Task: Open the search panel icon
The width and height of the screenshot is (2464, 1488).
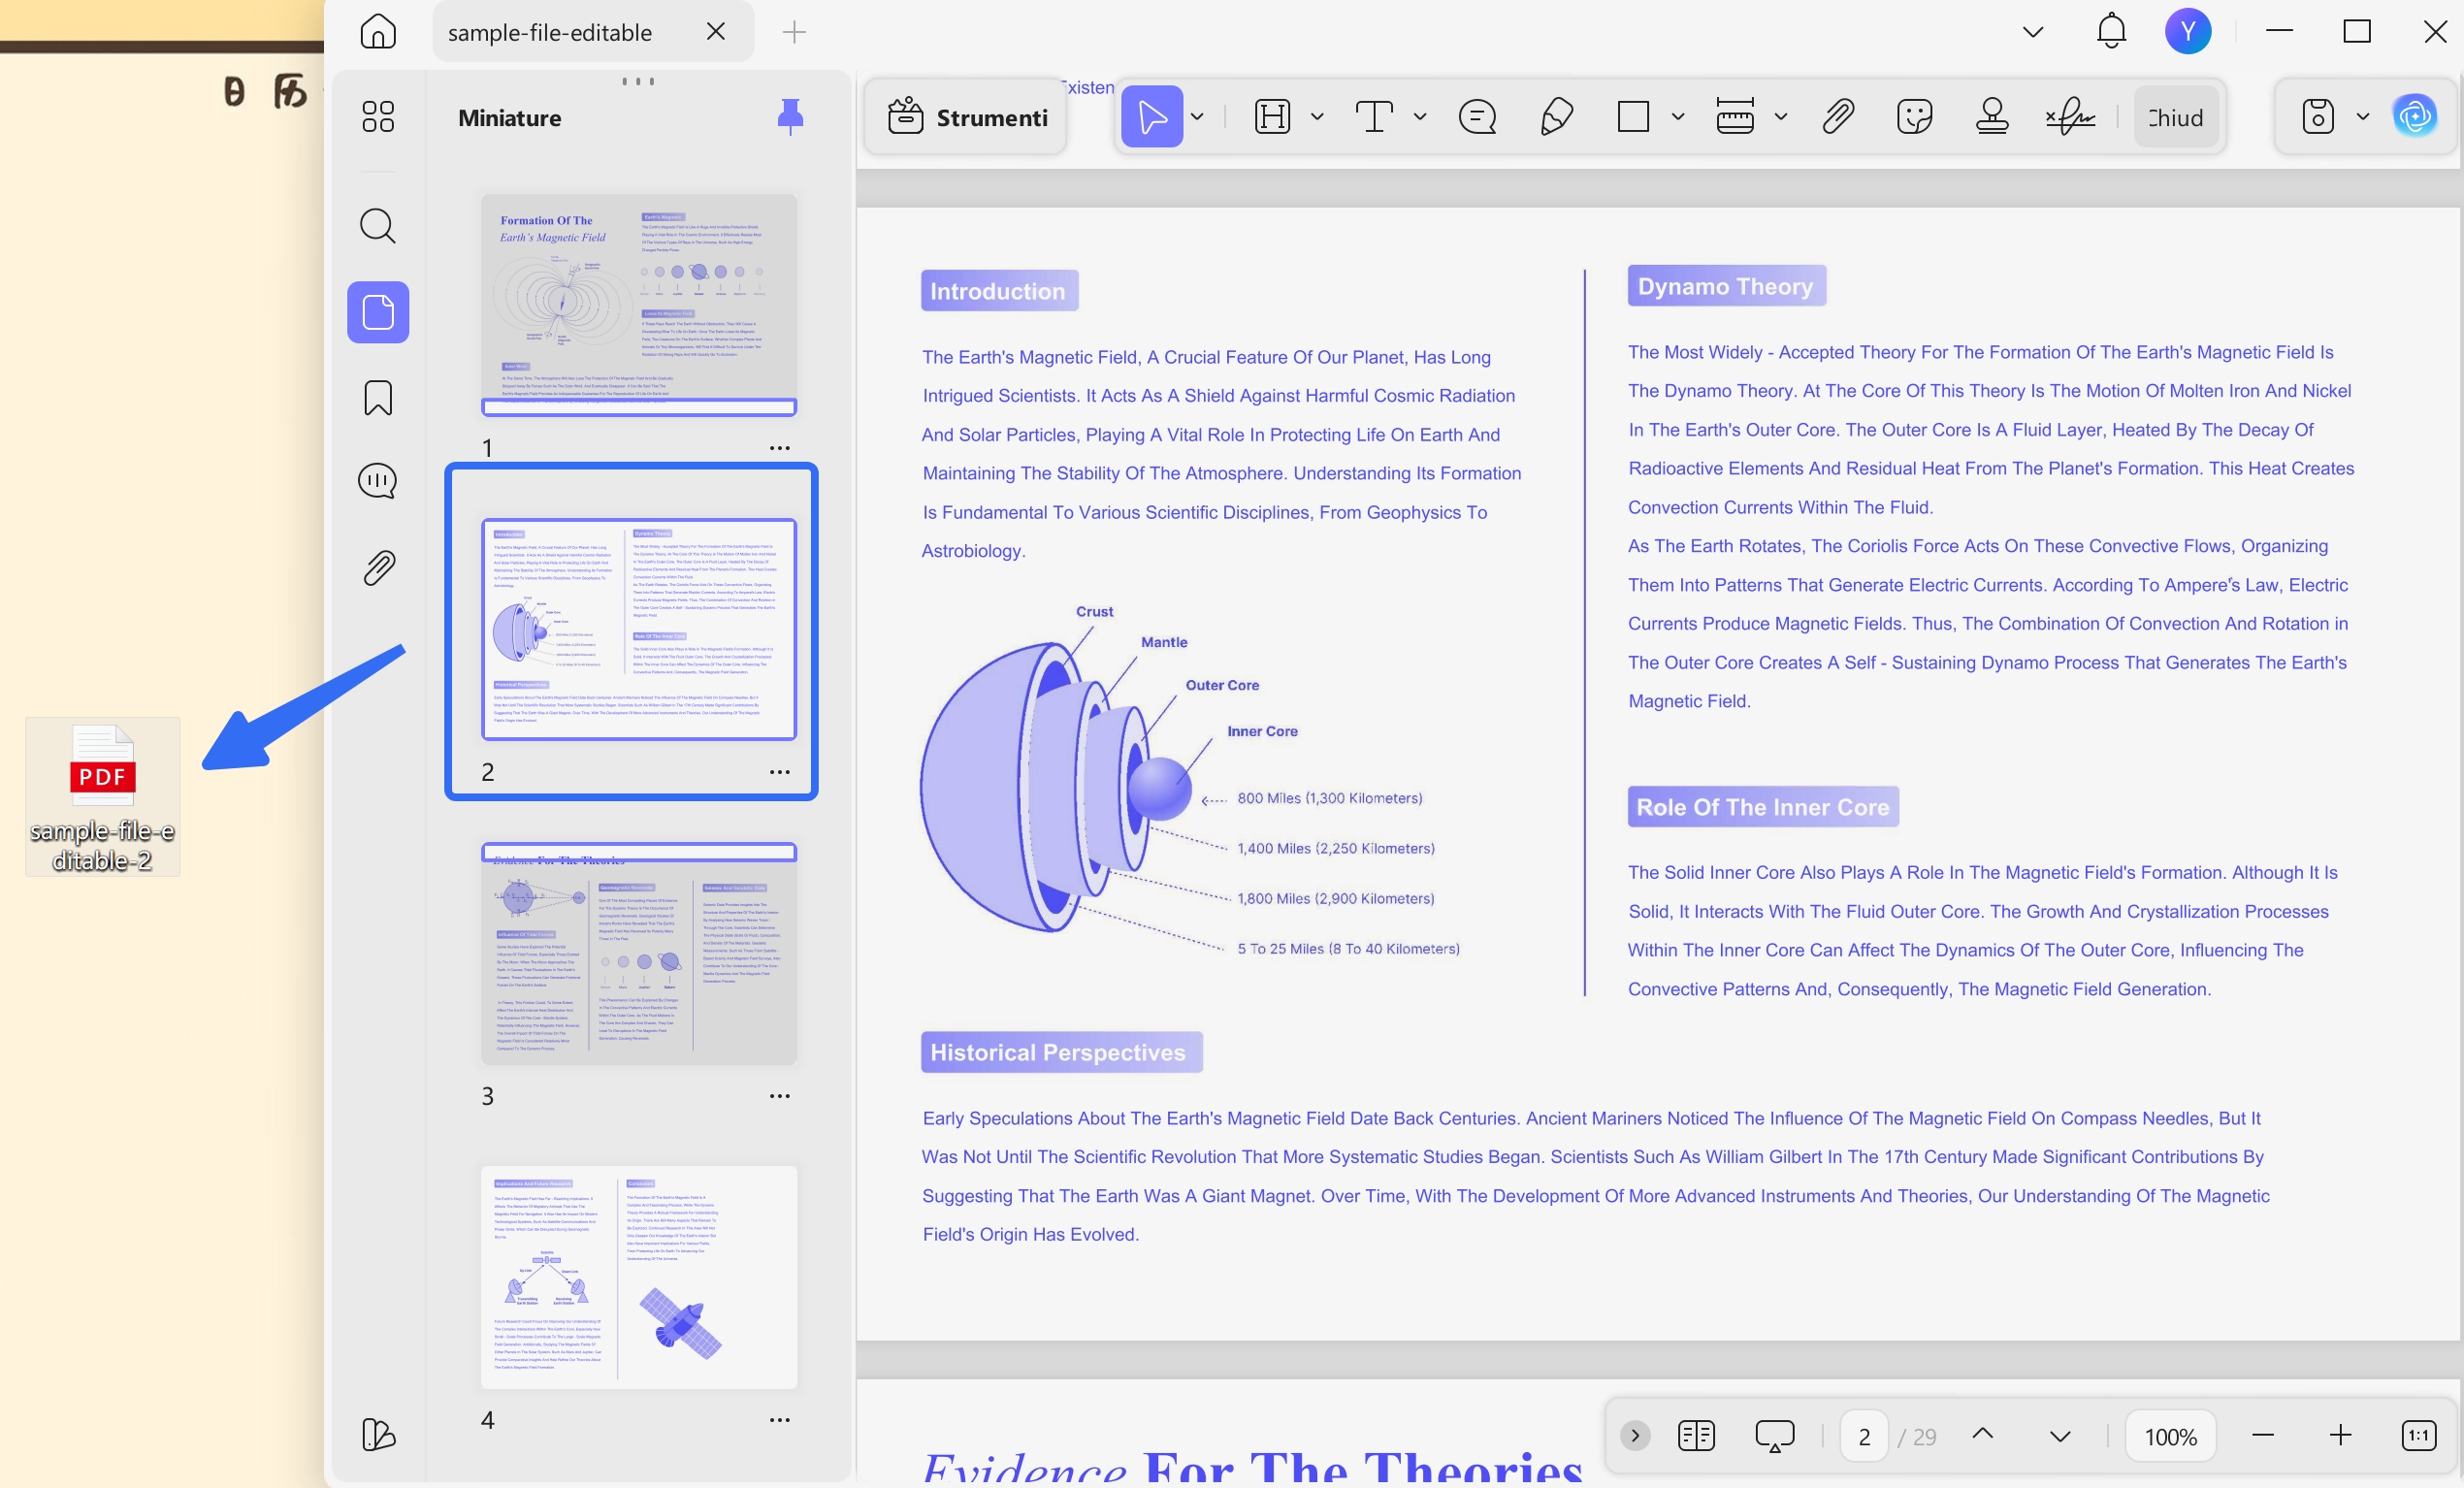Action: (x=378, y=226)
